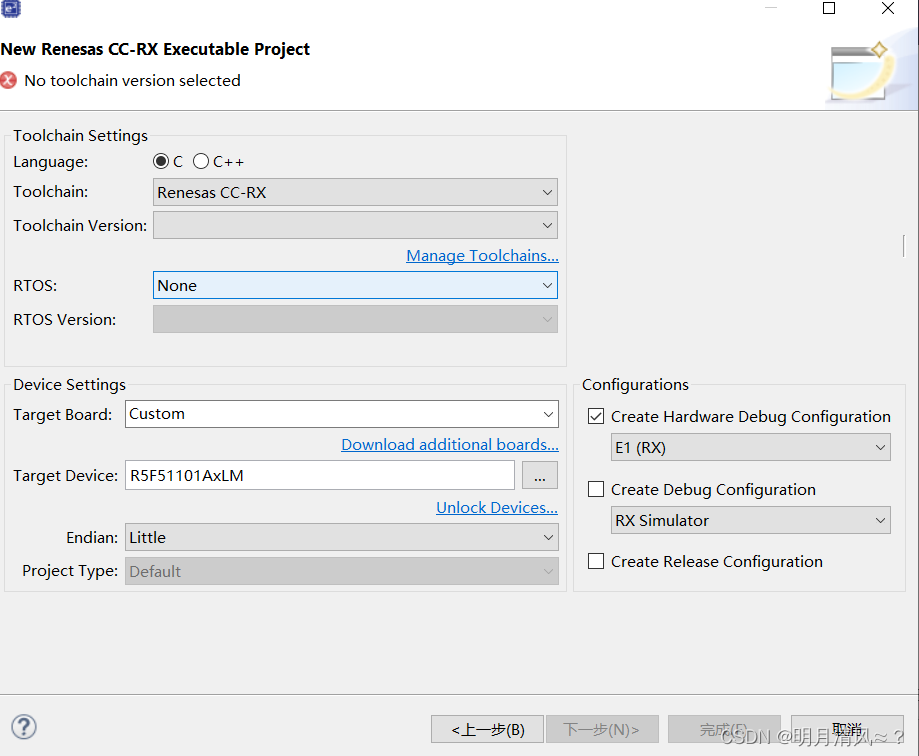Image resolution: width=919 pixels, height=756 pixels.
Task: Click the 'Endian:' label
Action: point(92,538)
